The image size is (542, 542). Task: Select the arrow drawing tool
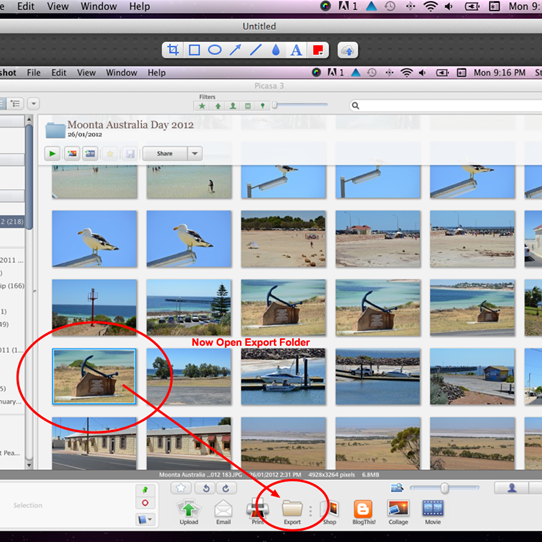tap(235, 50)
